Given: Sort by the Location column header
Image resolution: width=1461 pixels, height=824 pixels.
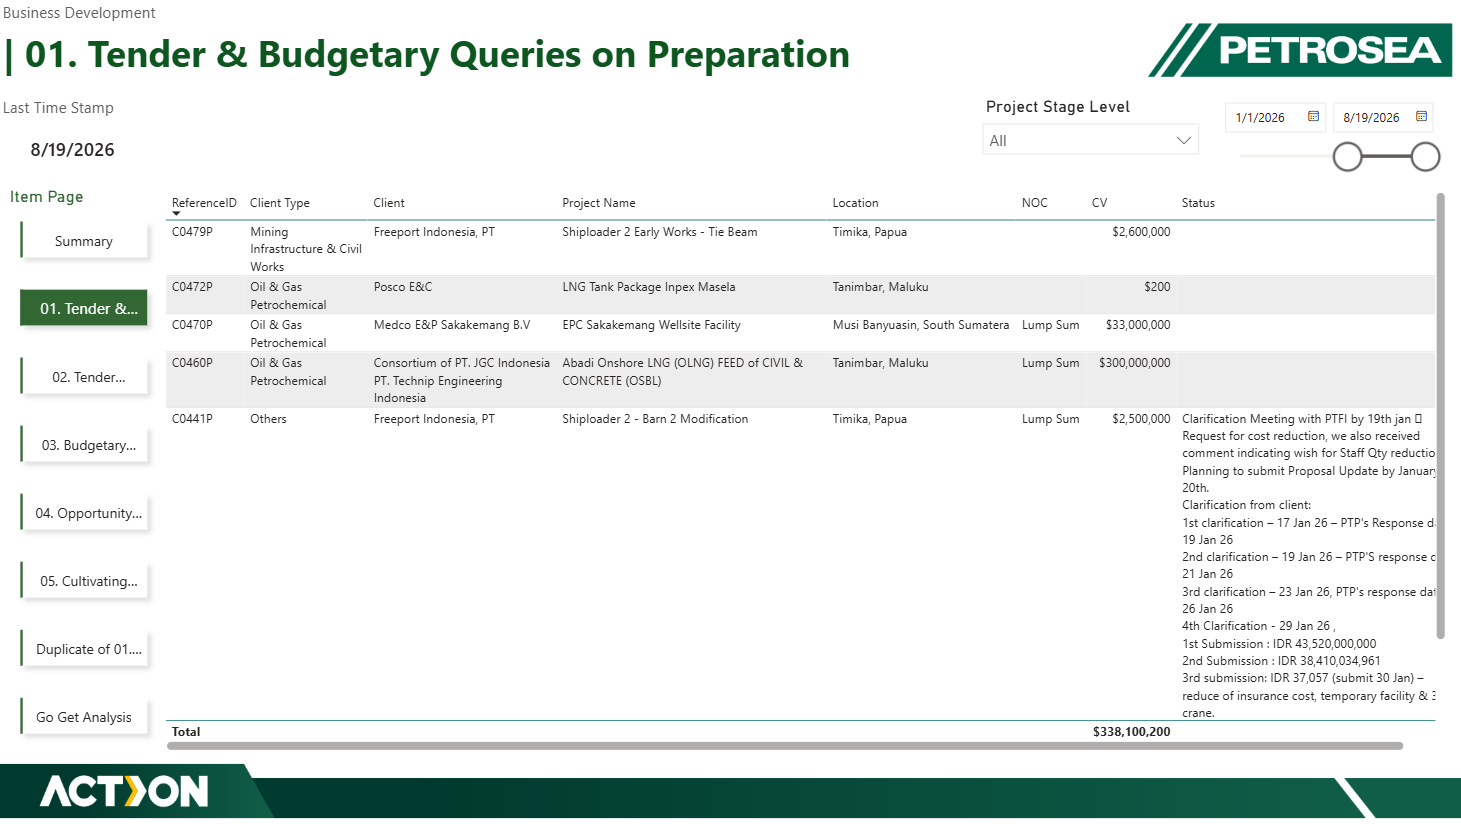Looking at the screenshot, I should click(855, 202).
